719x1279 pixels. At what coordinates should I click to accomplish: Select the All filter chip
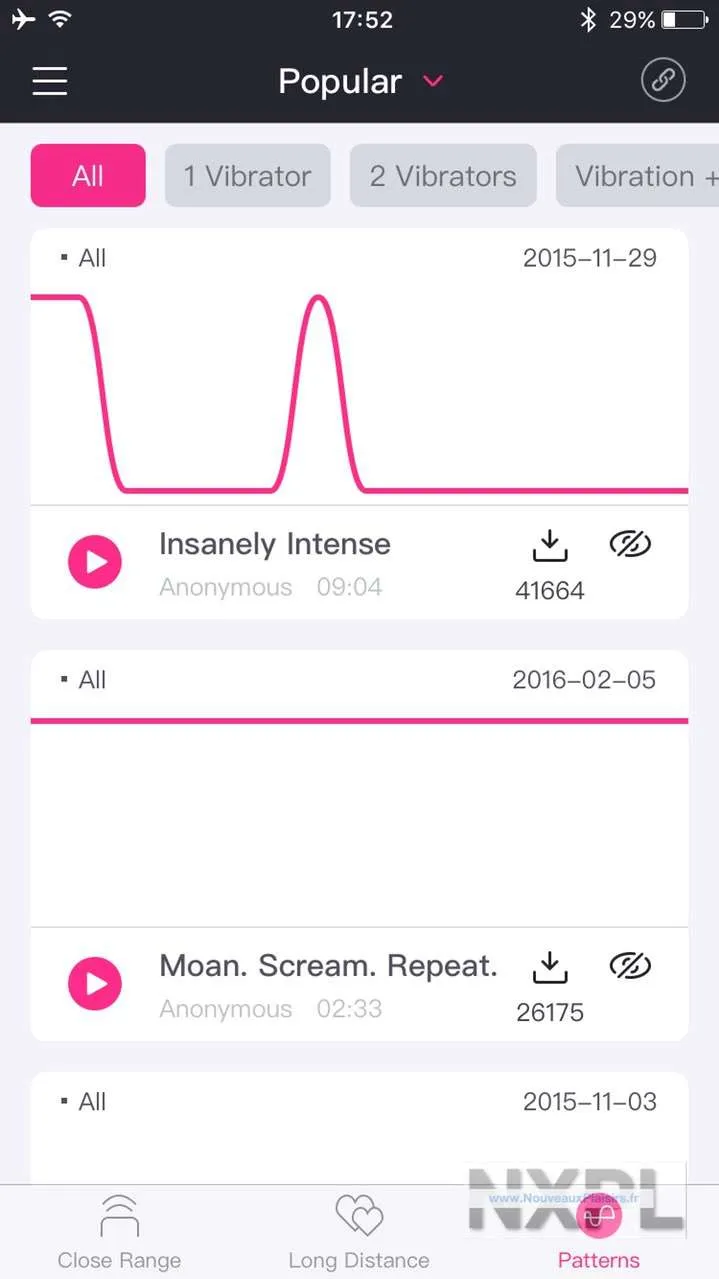pyautogui.click(x=88, y=176)
